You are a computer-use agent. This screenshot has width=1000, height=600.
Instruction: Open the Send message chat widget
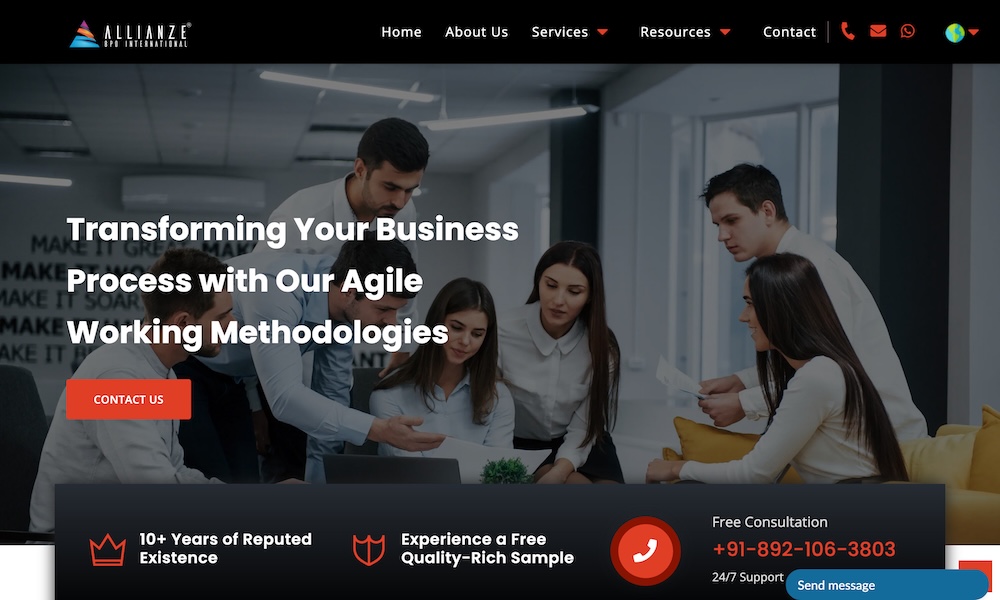click(x=886, y=585)
